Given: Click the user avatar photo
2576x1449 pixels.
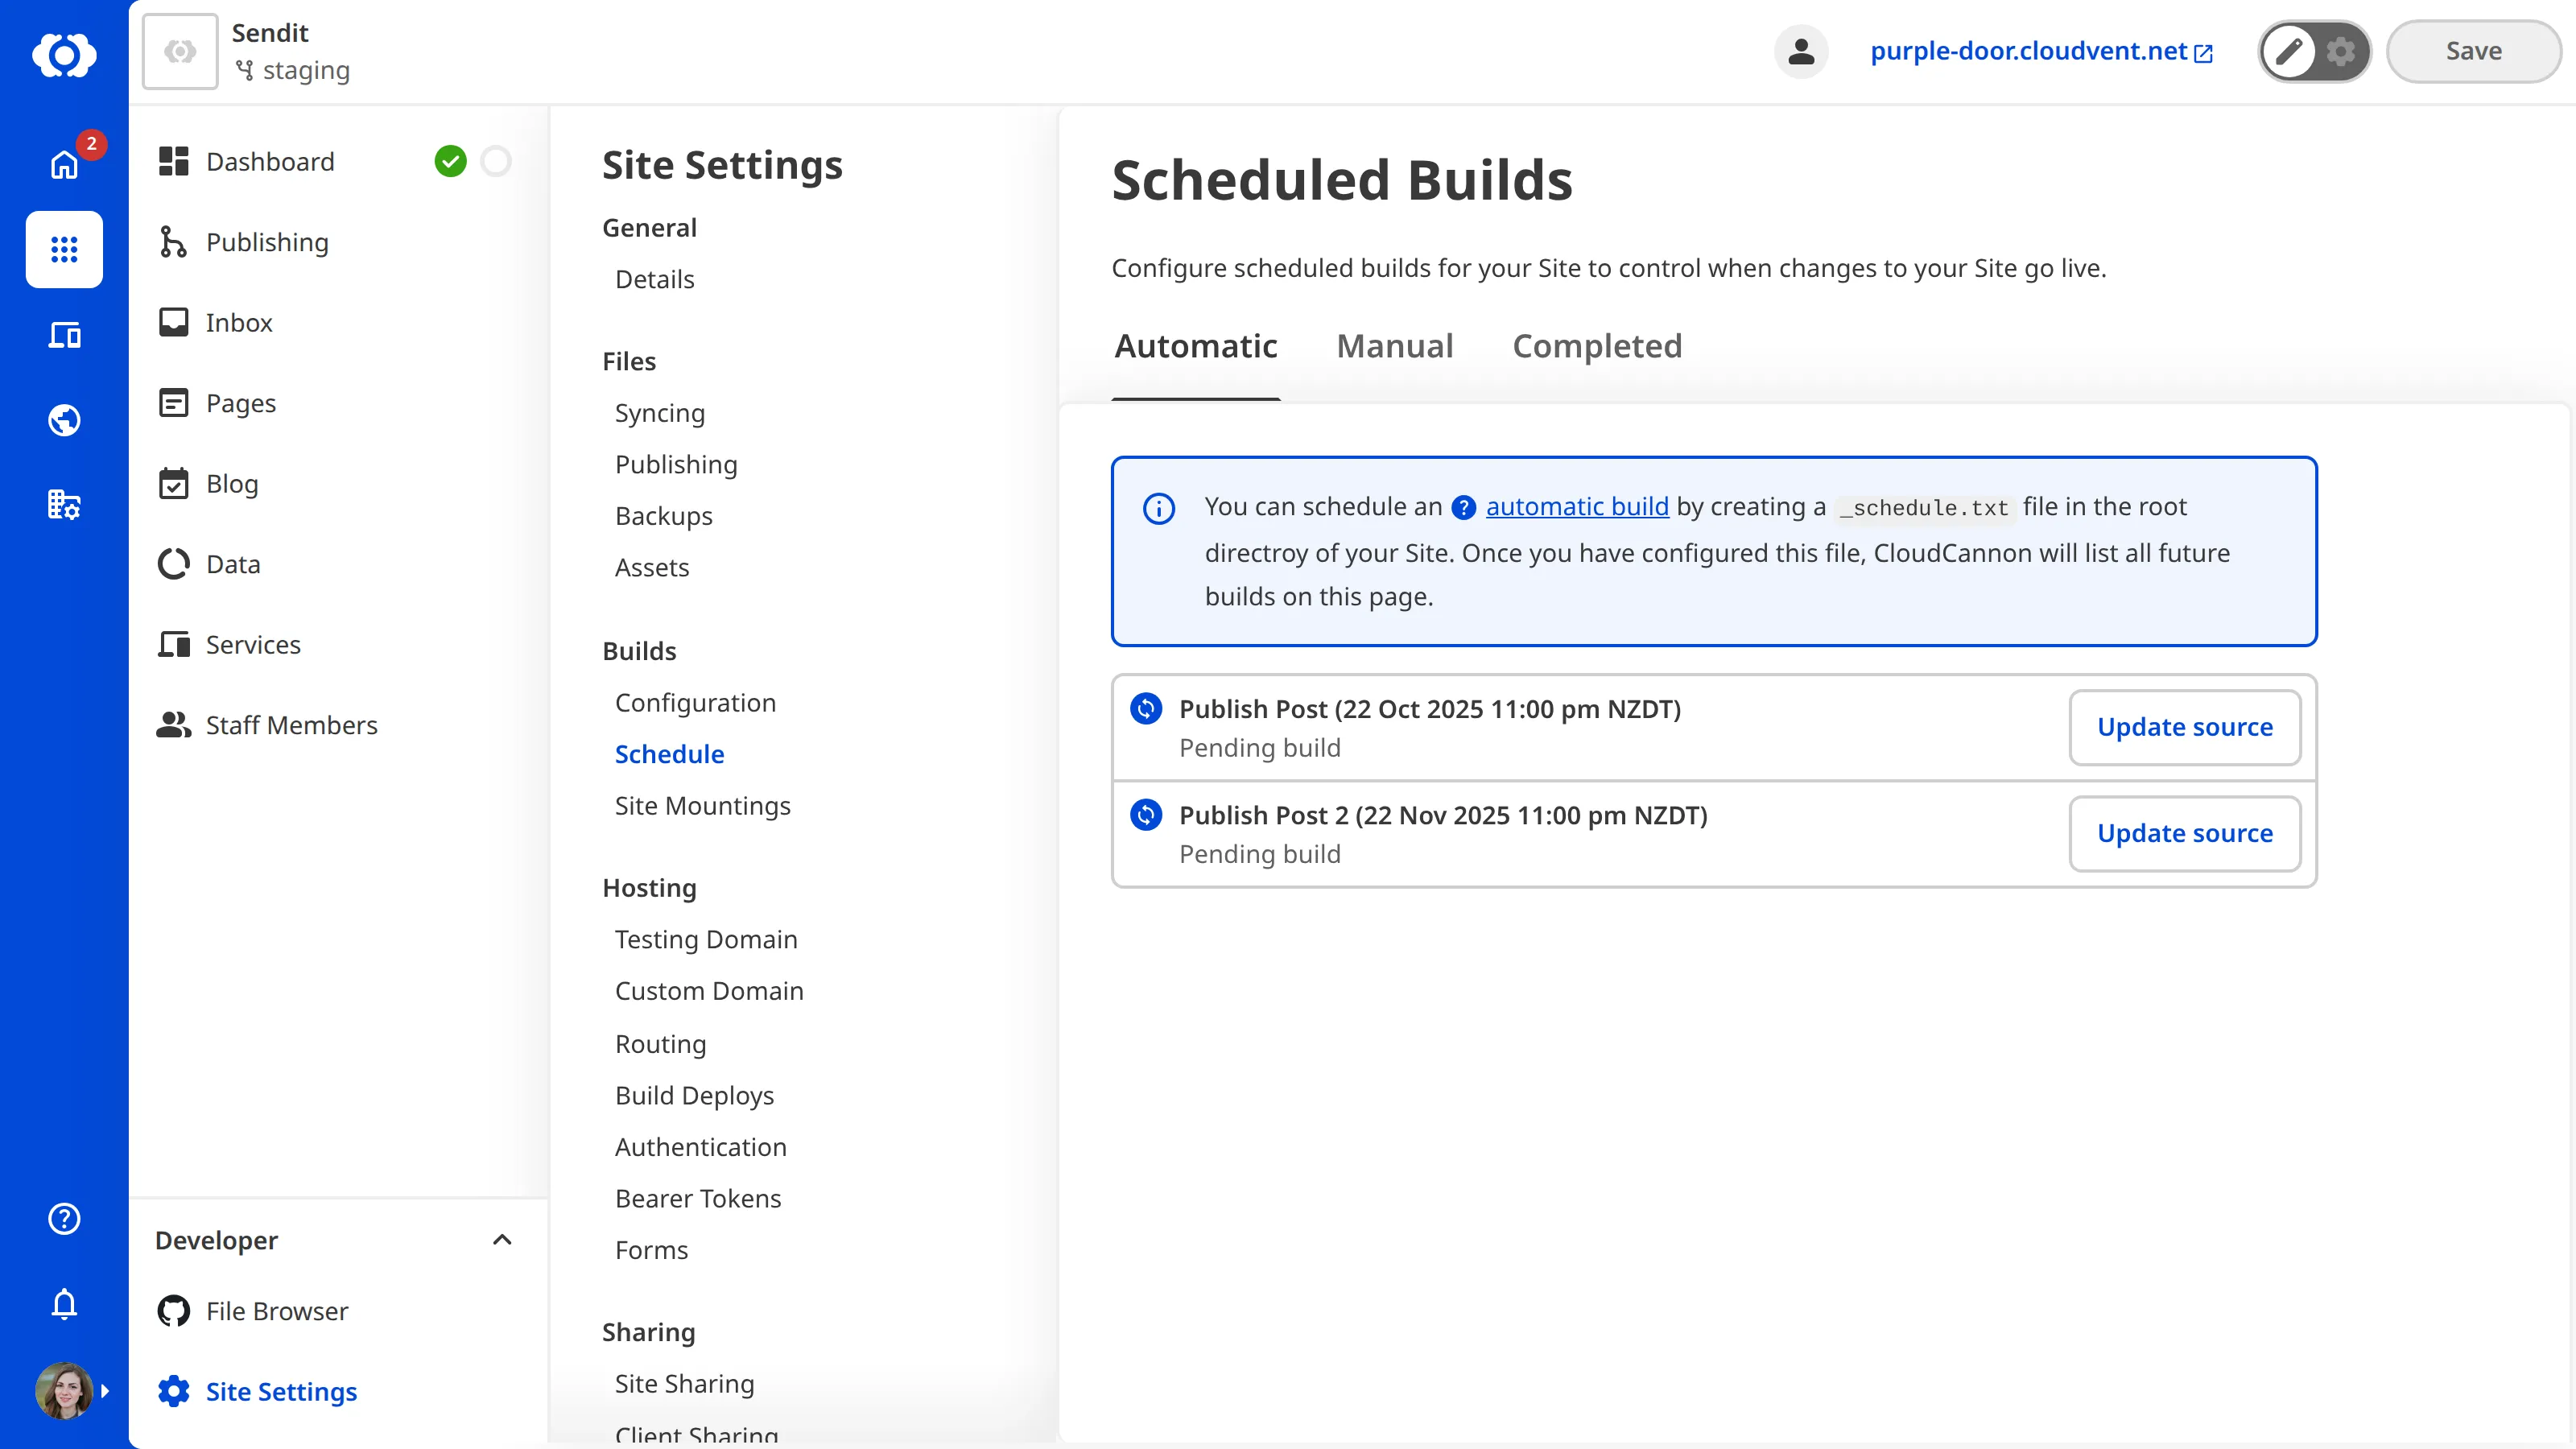Looking at the screenshot, I should click(x=64, y=1390).
